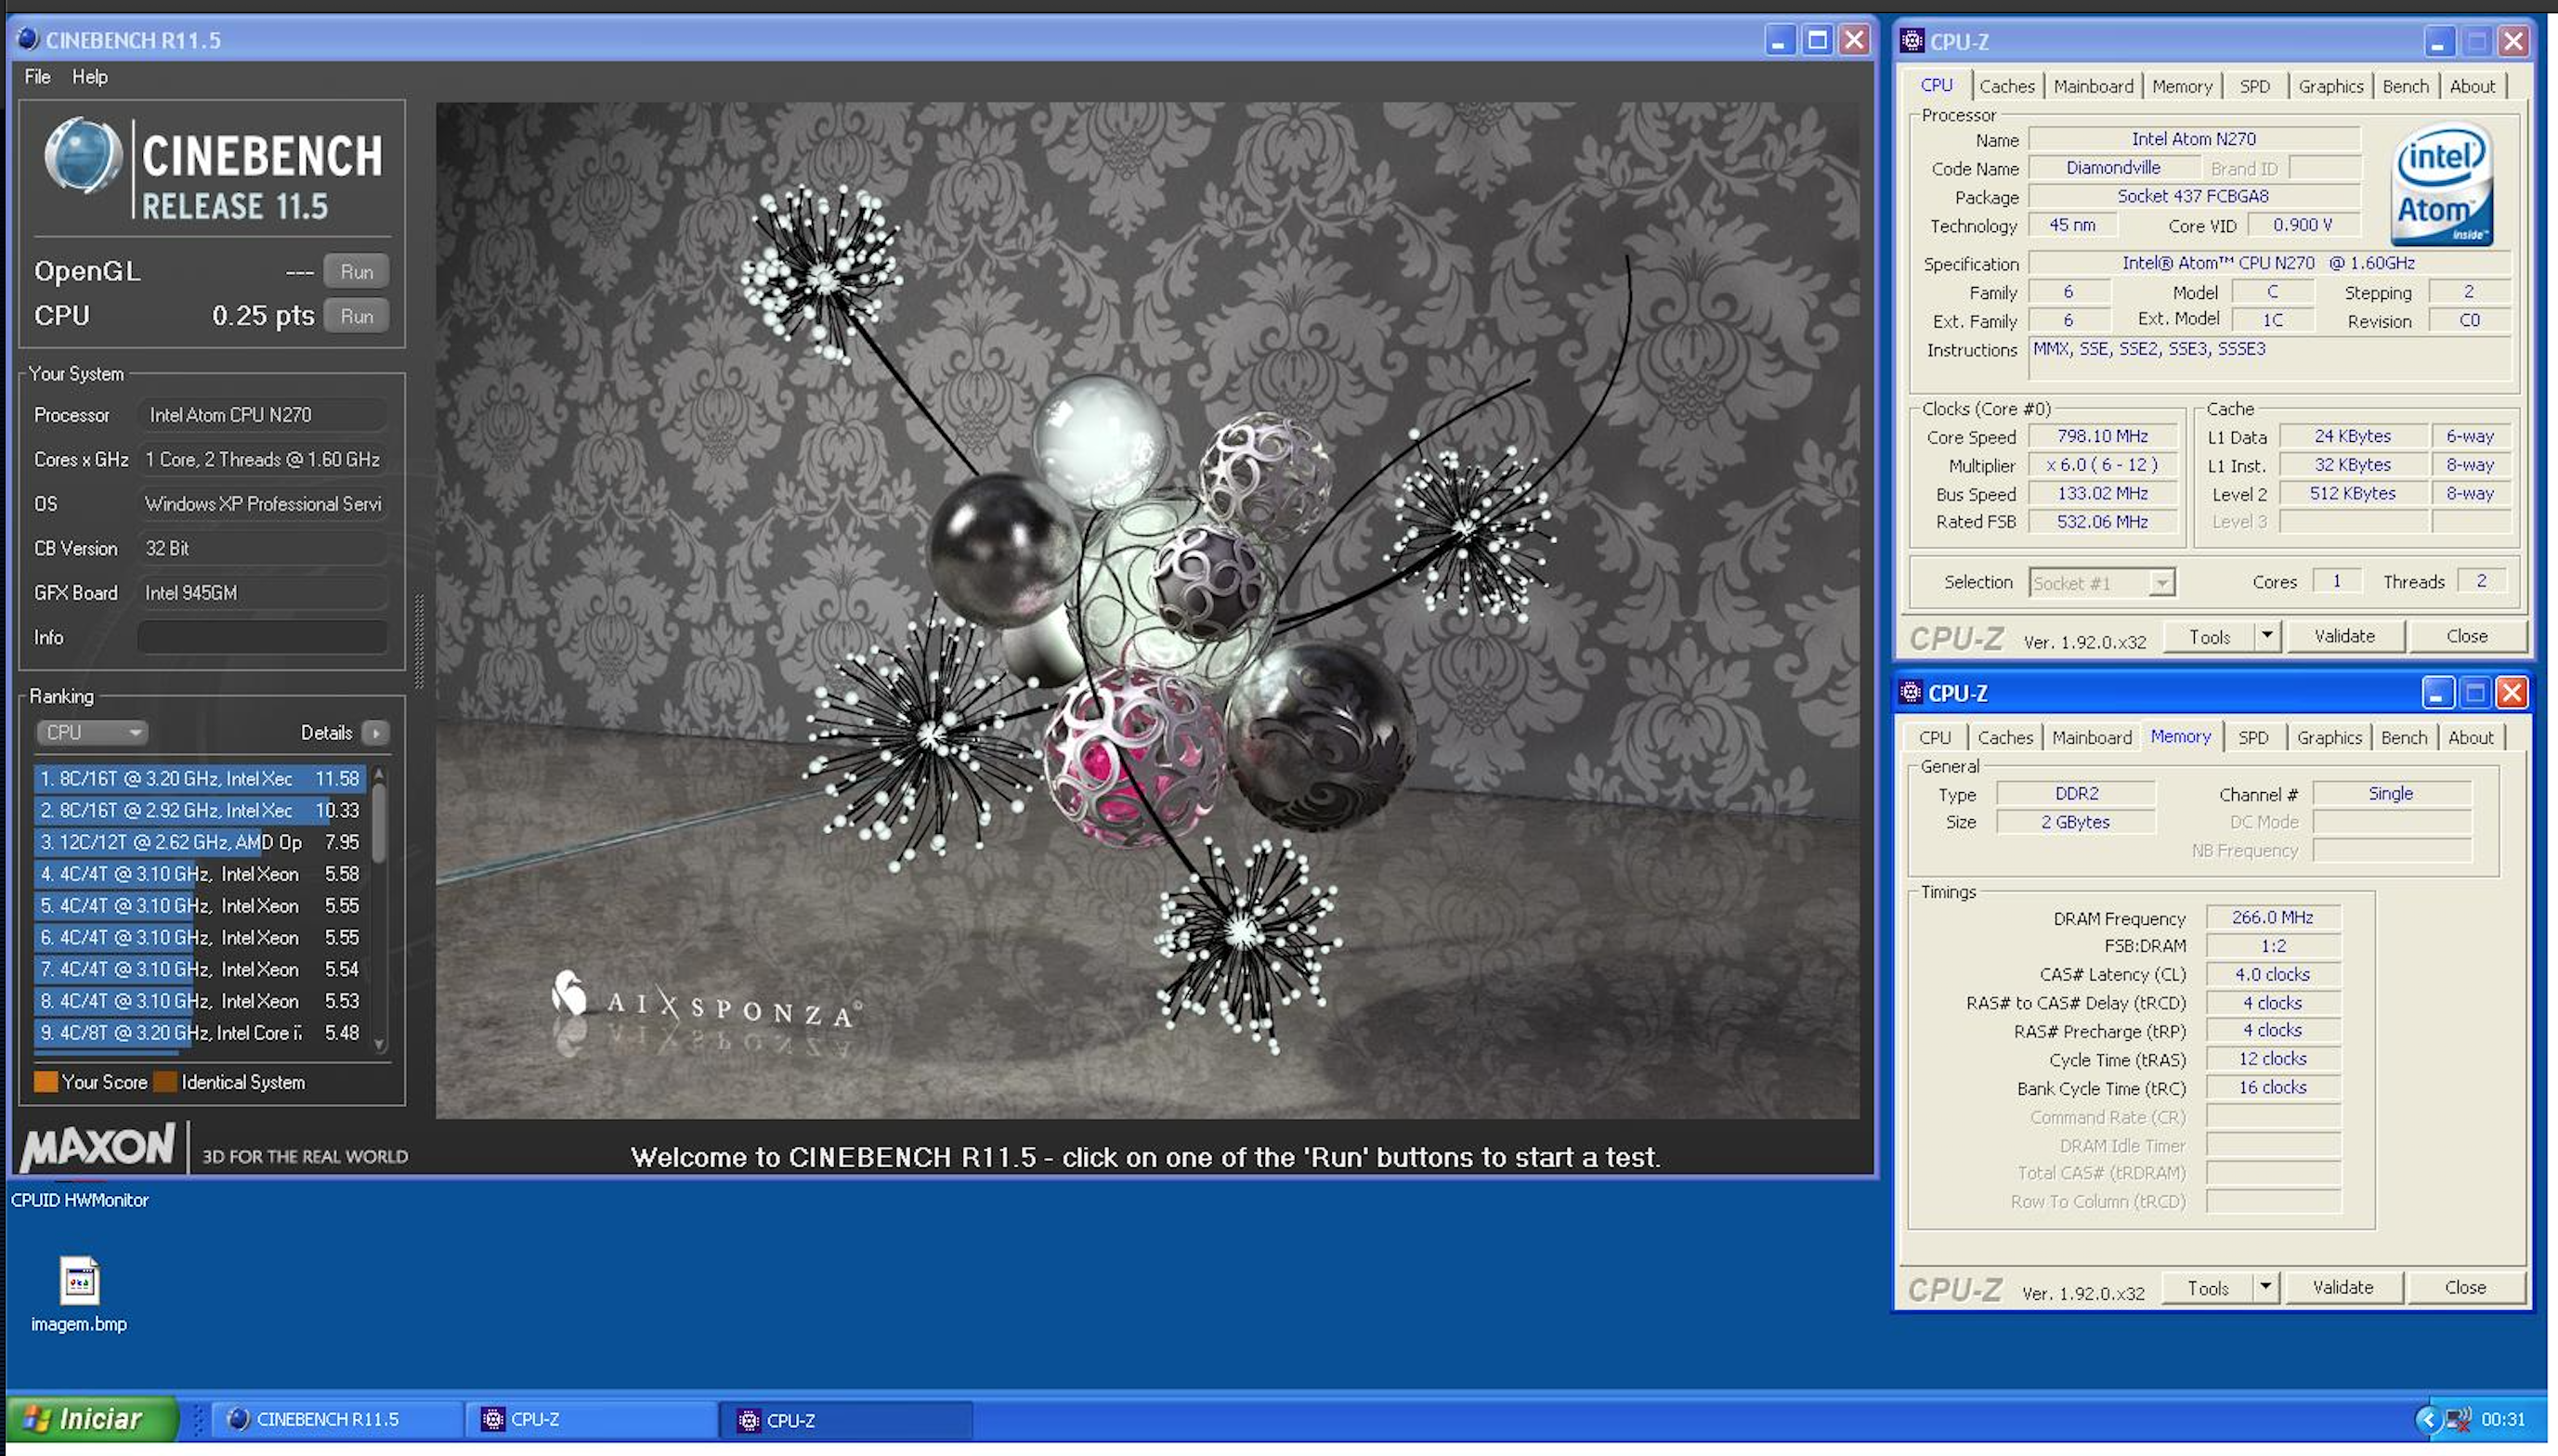Click Close button in top CPU-Z window
Viewport: 2558px width, 1456px height.
2467,636
